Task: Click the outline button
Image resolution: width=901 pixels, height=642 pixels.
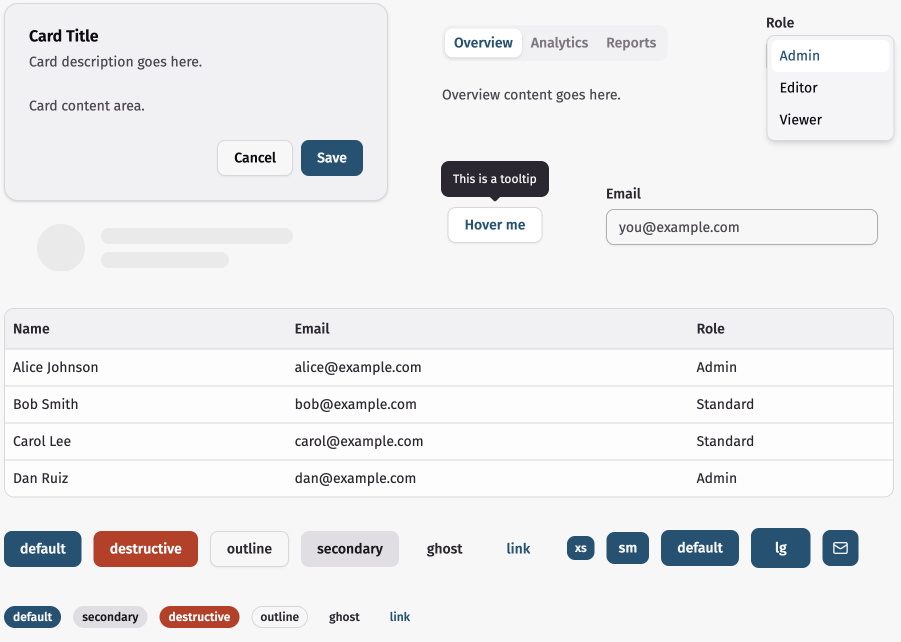Action: [249, 548]
